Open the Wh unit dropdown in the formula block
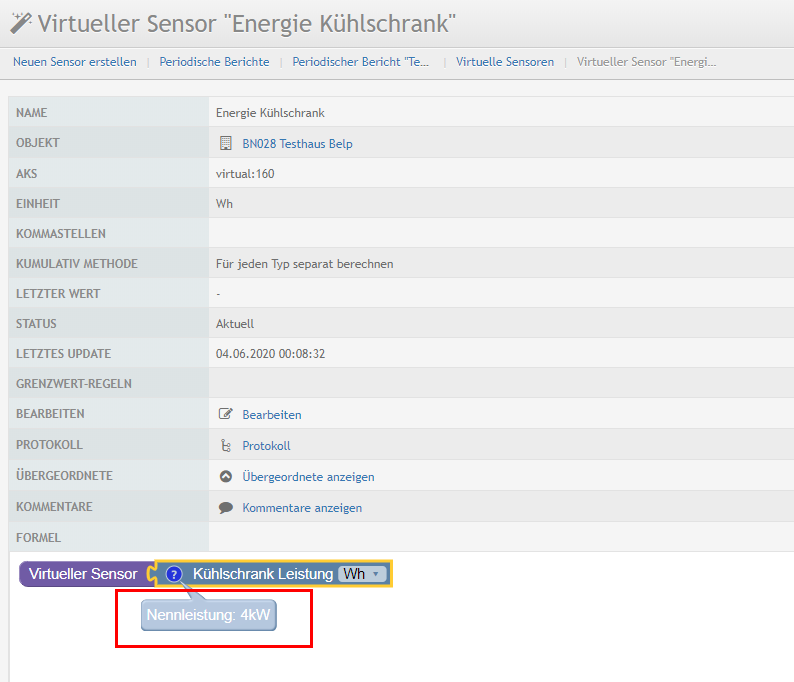 (x=362, y=574)
